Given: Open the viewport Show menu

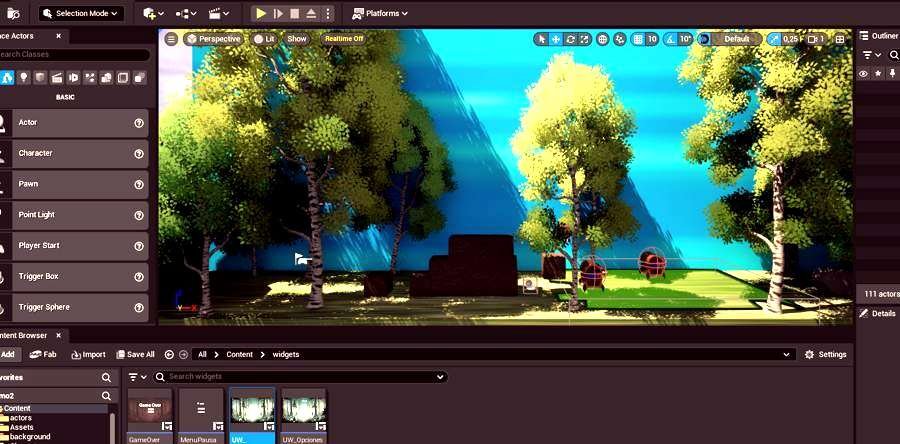Looking at the screenshot, I should 297,39.
